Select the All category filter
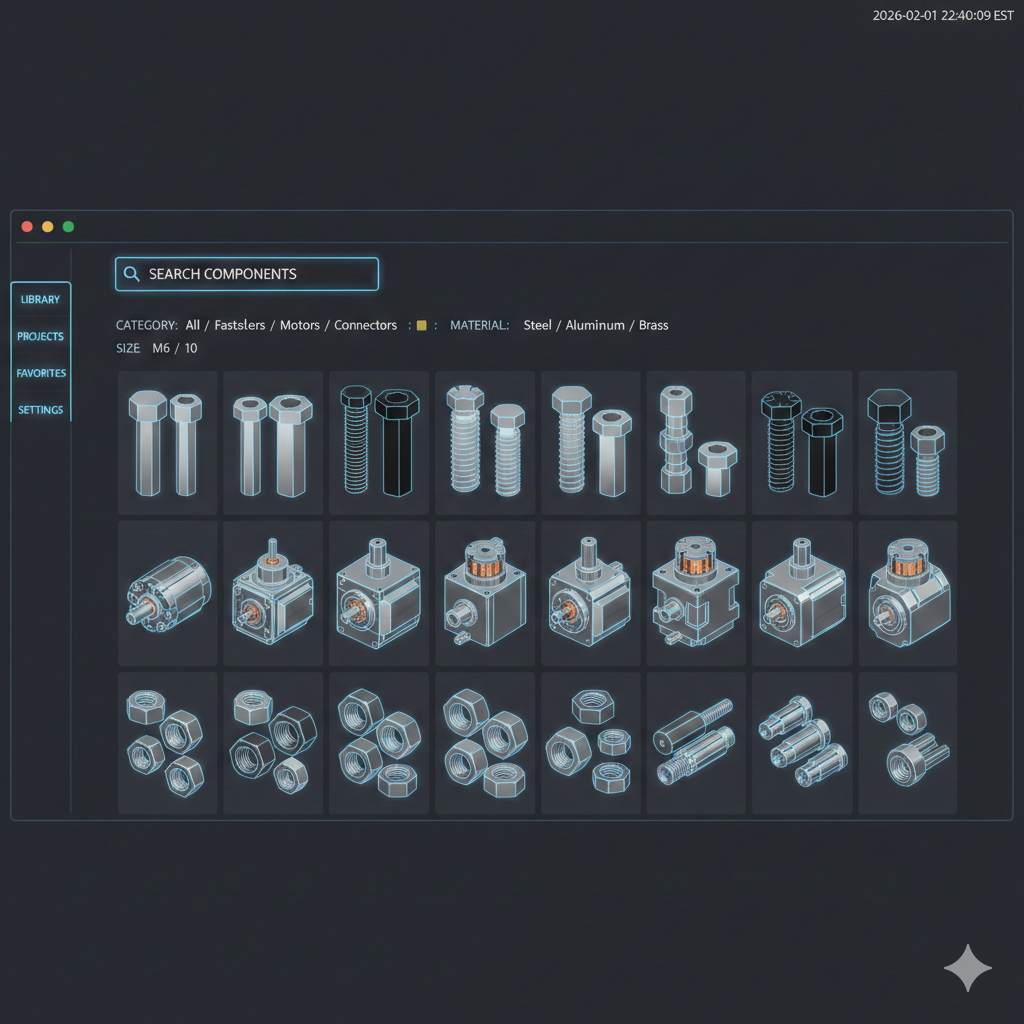The height and width of the screenshot is (1024, 1024). [191, 325]
